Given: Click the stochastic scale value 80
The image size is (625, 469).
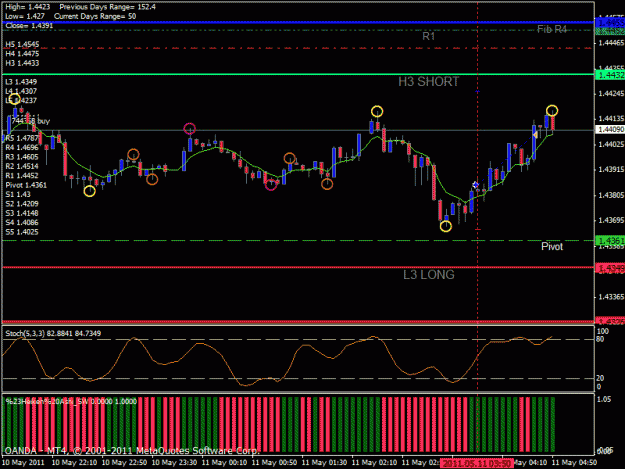Looking at the screenshot, I should click(x=600, y=339).
